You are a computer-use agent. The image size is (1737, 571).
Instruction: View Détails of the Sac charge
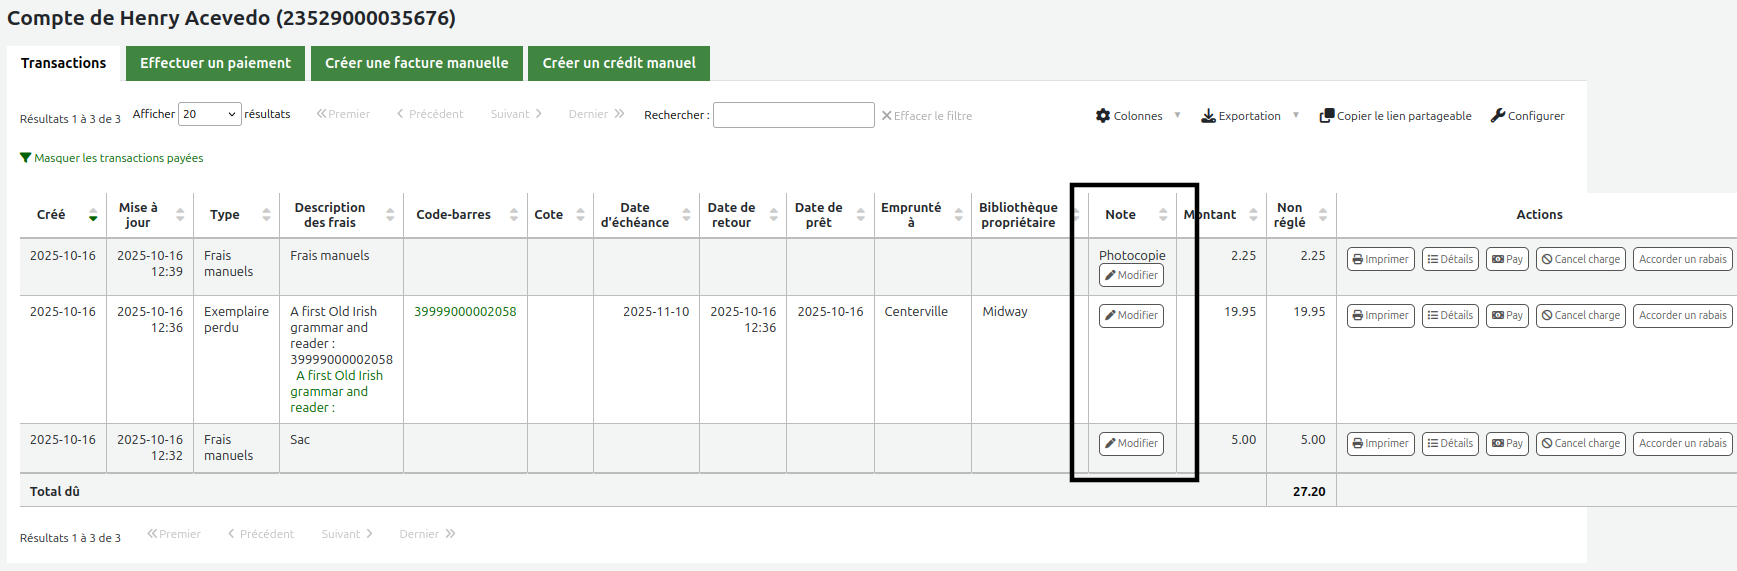point(1449,443)
